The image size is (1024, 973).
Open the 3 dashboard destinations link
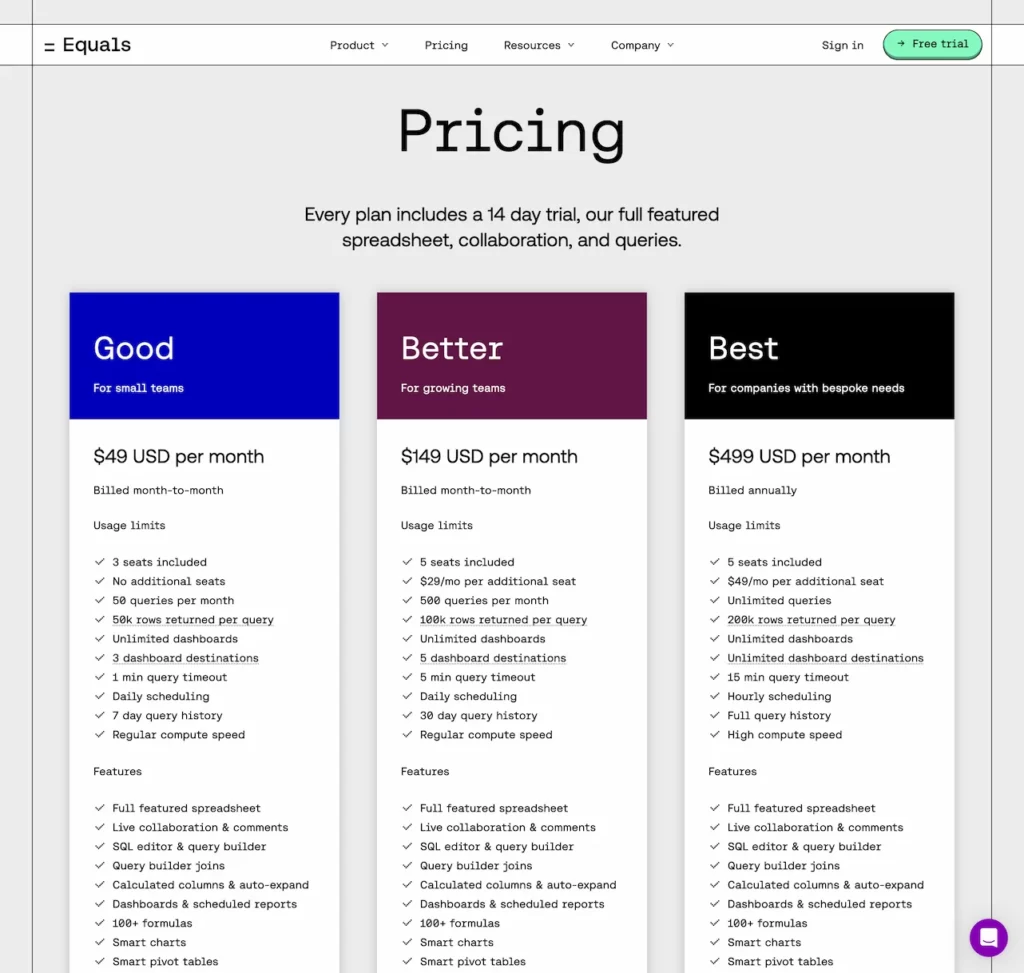tap(186, 658)
